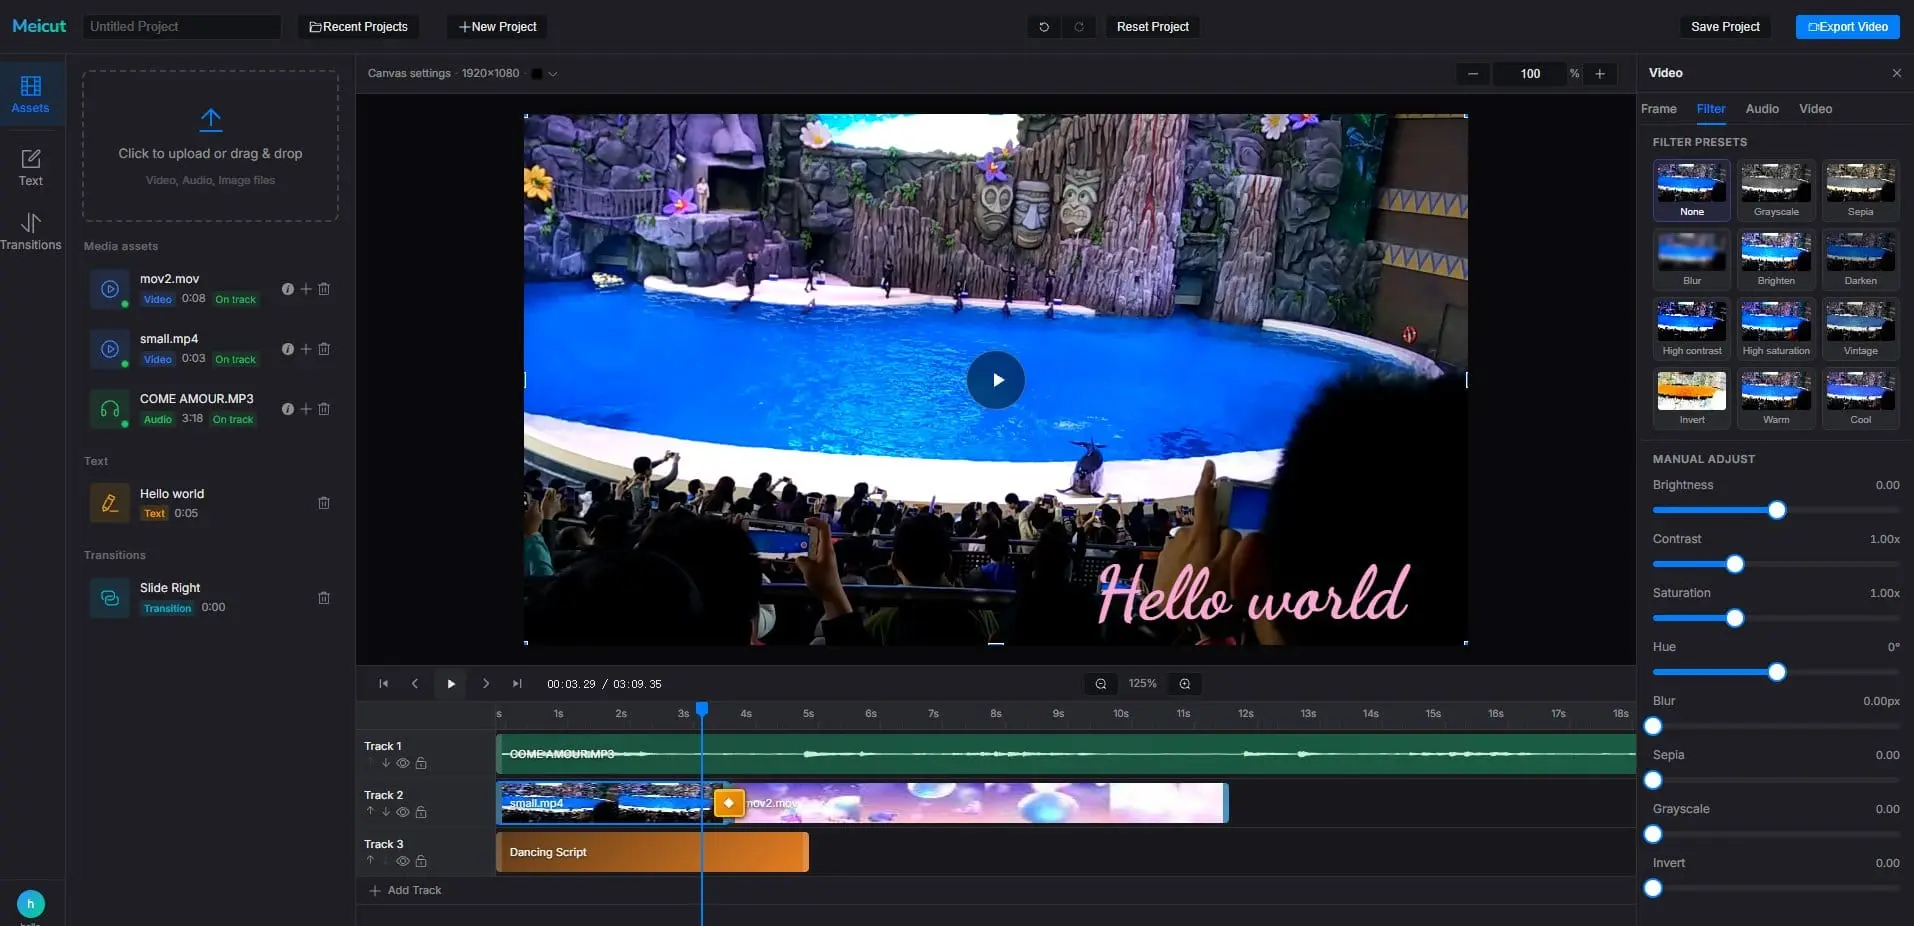Open the Transitions sidebar panel
The width and height of the screenshot is (1914, 926).
coord(31,231)
